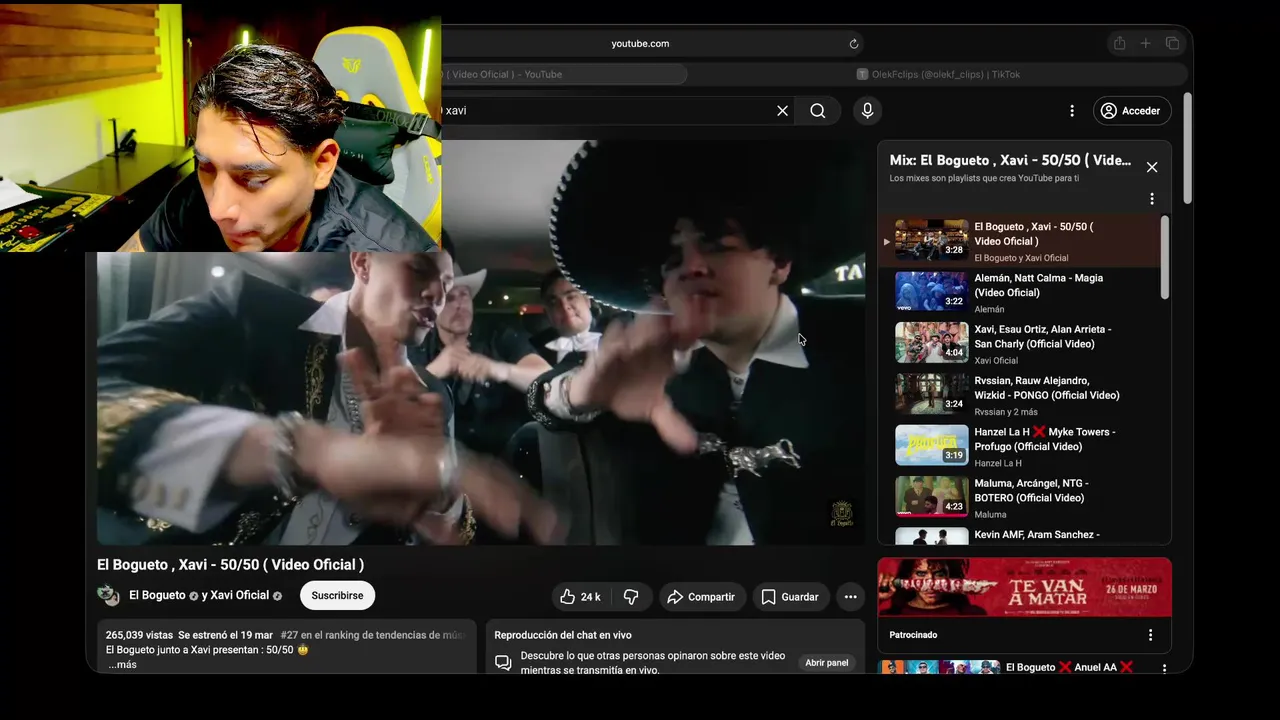1280x720 pixels.
Task: Click the YouTube search magnifier button
Action: tap(818, 111)
